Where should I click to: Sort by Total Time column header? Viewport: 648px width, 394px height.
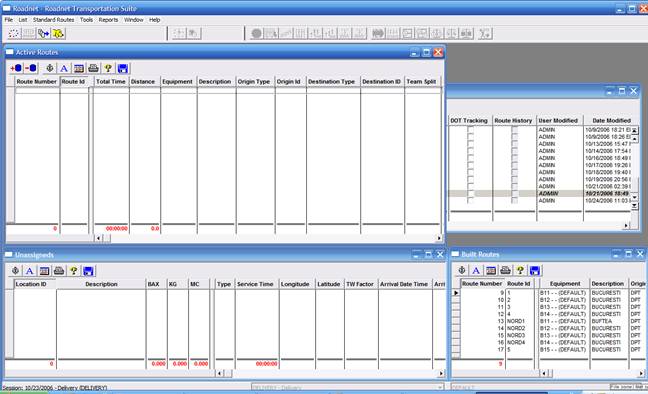coord(111,81)
